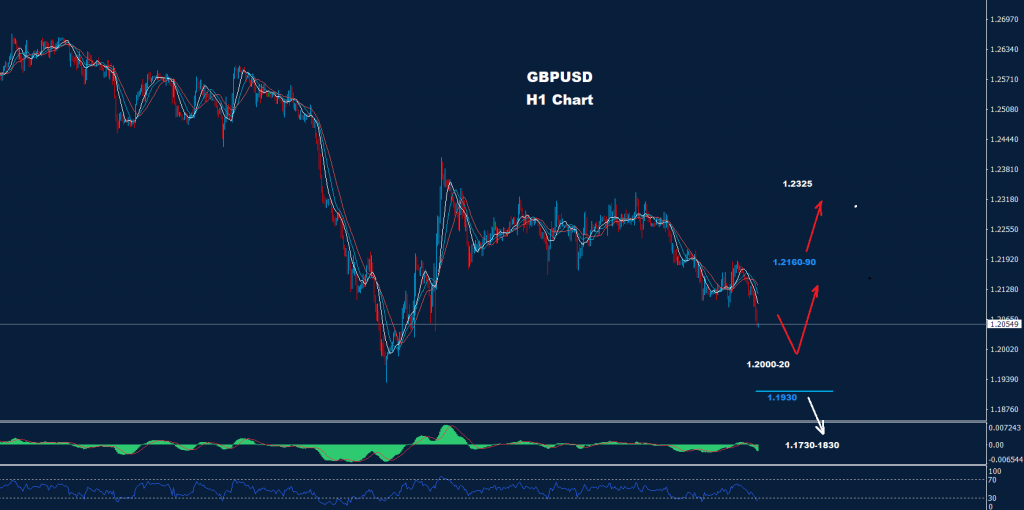1024x510 pixels.
Task: Click the blue 1.1930 level label
Action: (x=782, y=397)
